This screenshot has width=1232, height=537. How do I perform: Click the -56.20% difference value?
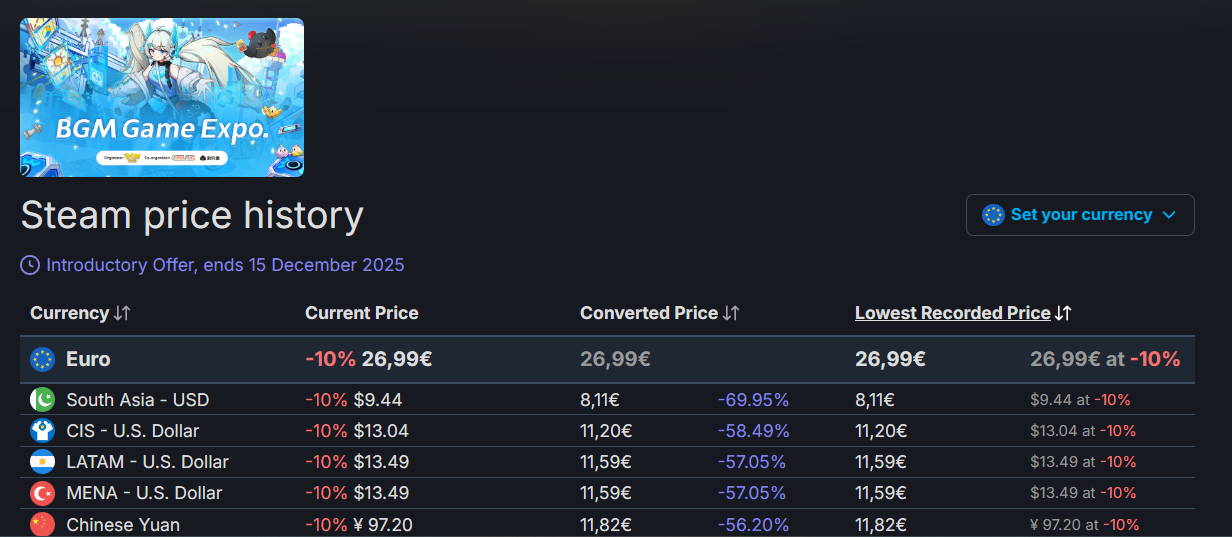(753, 524)
